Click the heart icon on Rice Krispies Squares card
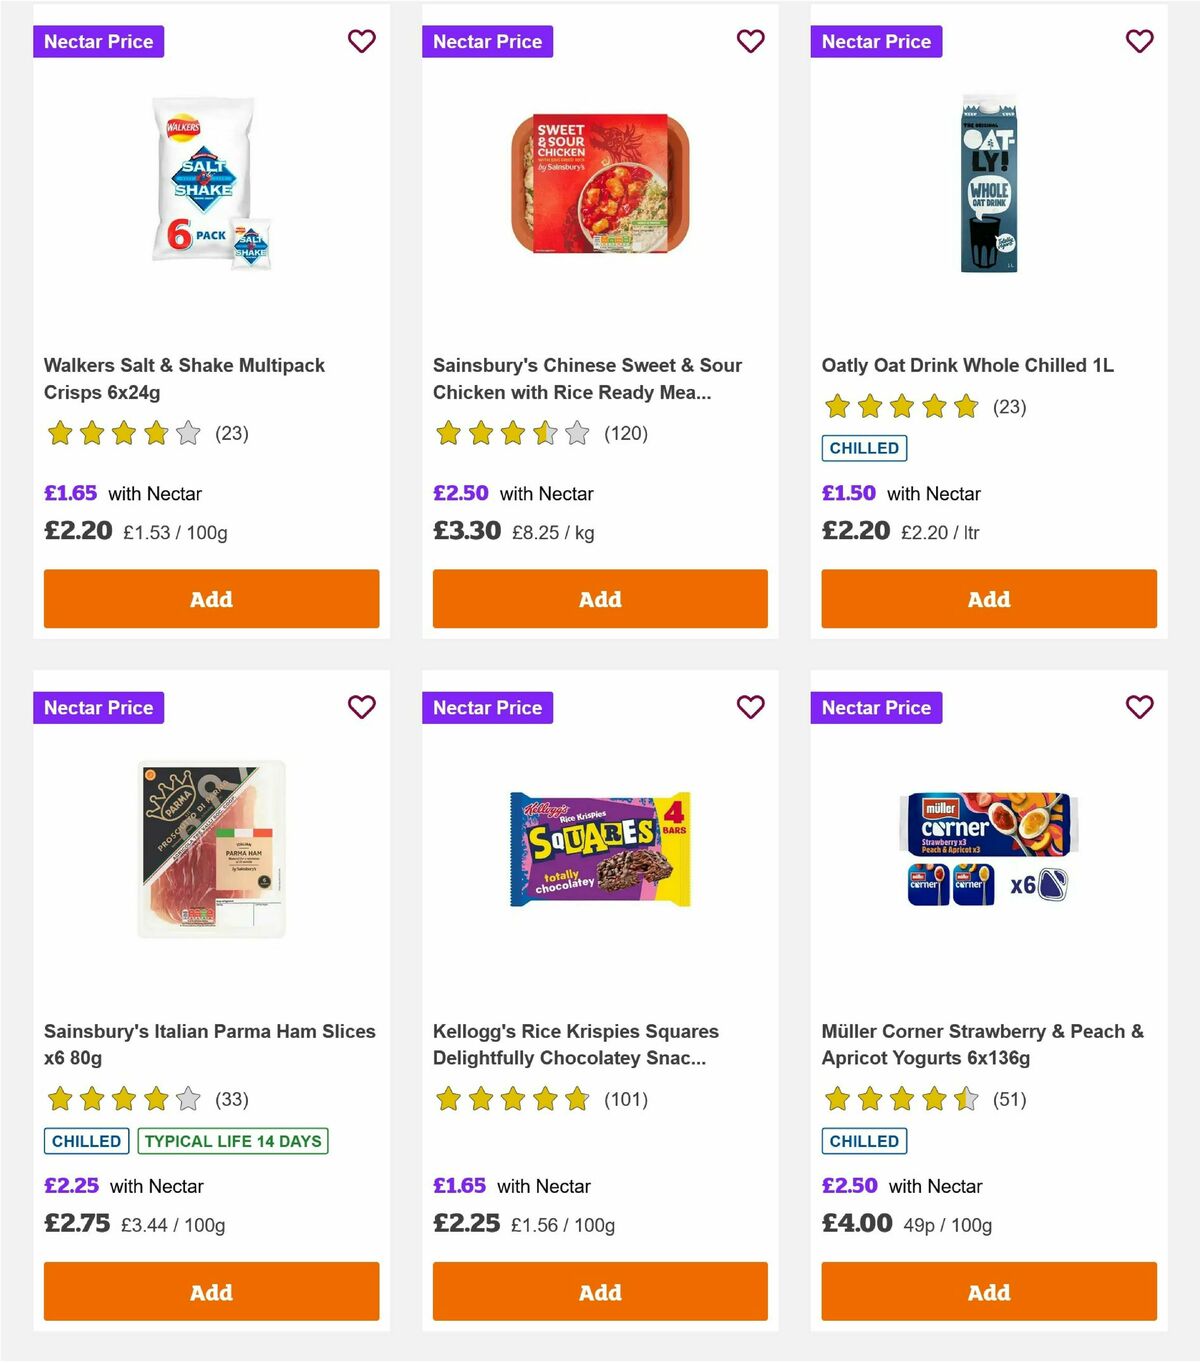 click(750, 707)
